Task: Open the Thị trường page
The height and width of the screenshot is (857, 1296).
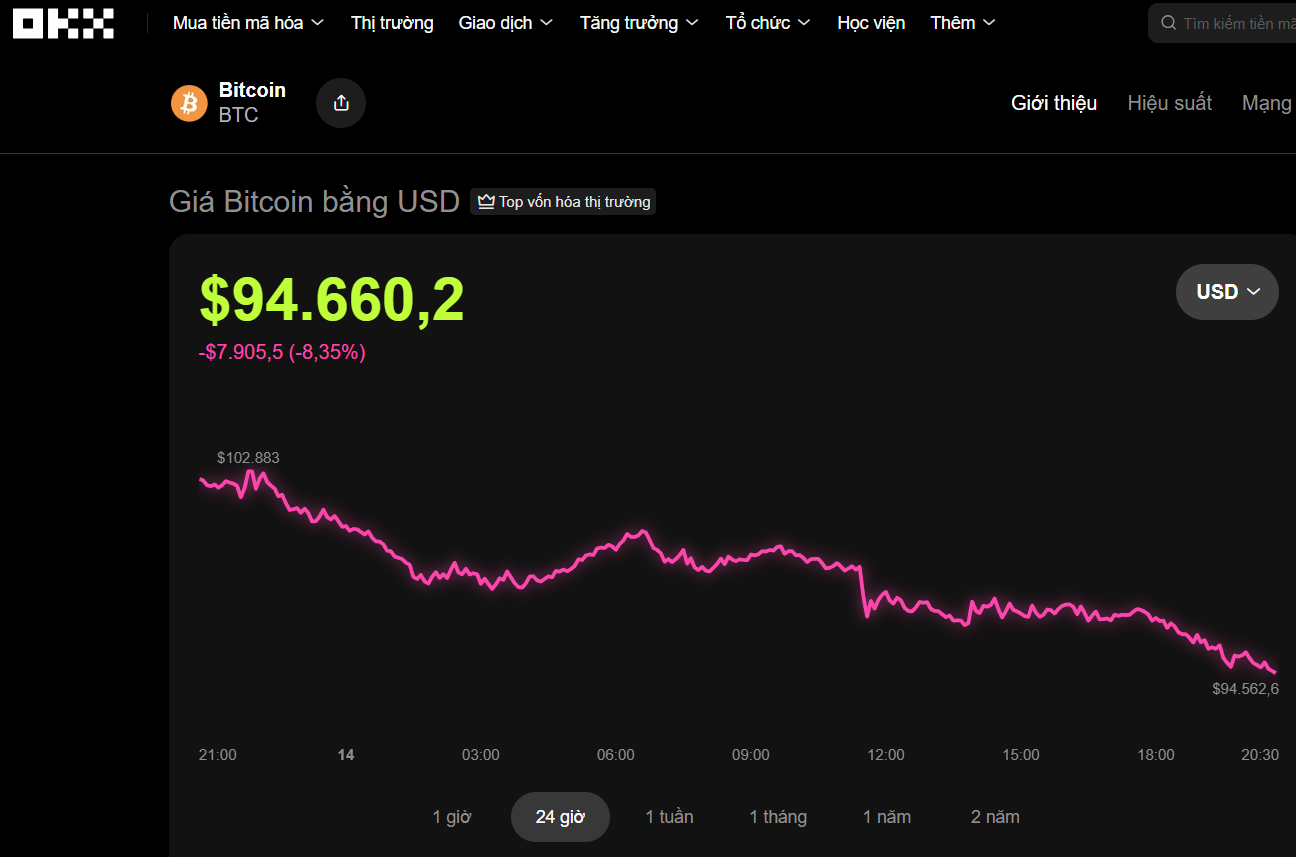Action: (392, 23)
